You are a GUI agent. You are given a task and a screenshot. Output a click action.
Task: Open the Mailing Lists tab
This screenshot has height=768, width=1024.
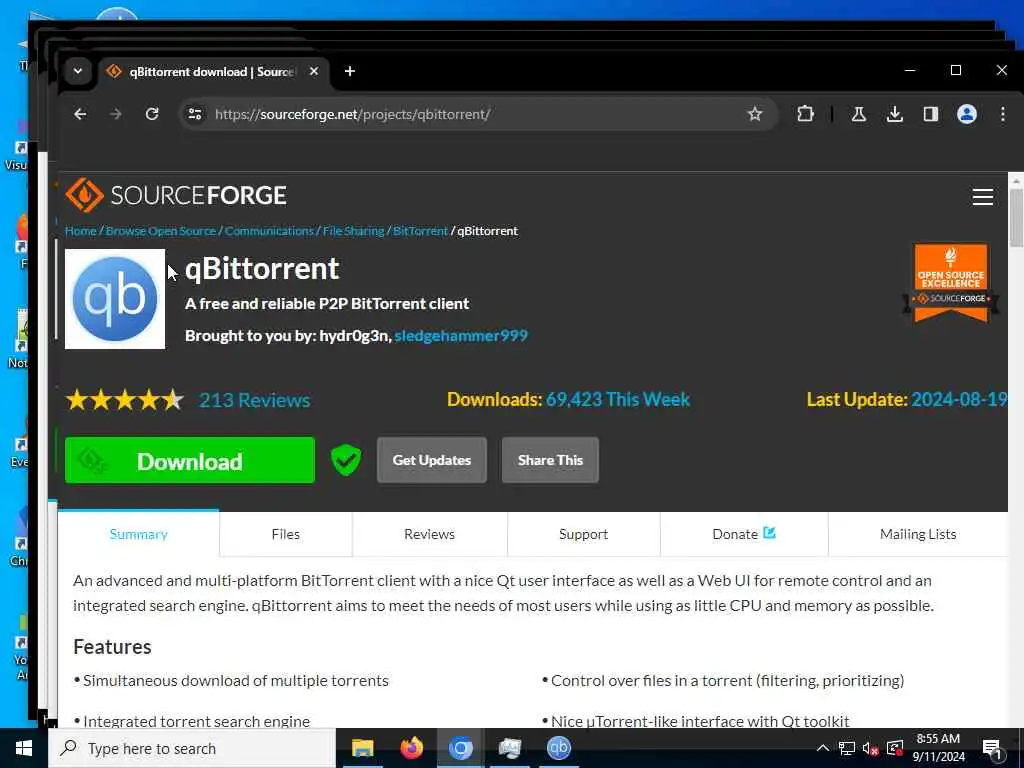click(918, 534)
